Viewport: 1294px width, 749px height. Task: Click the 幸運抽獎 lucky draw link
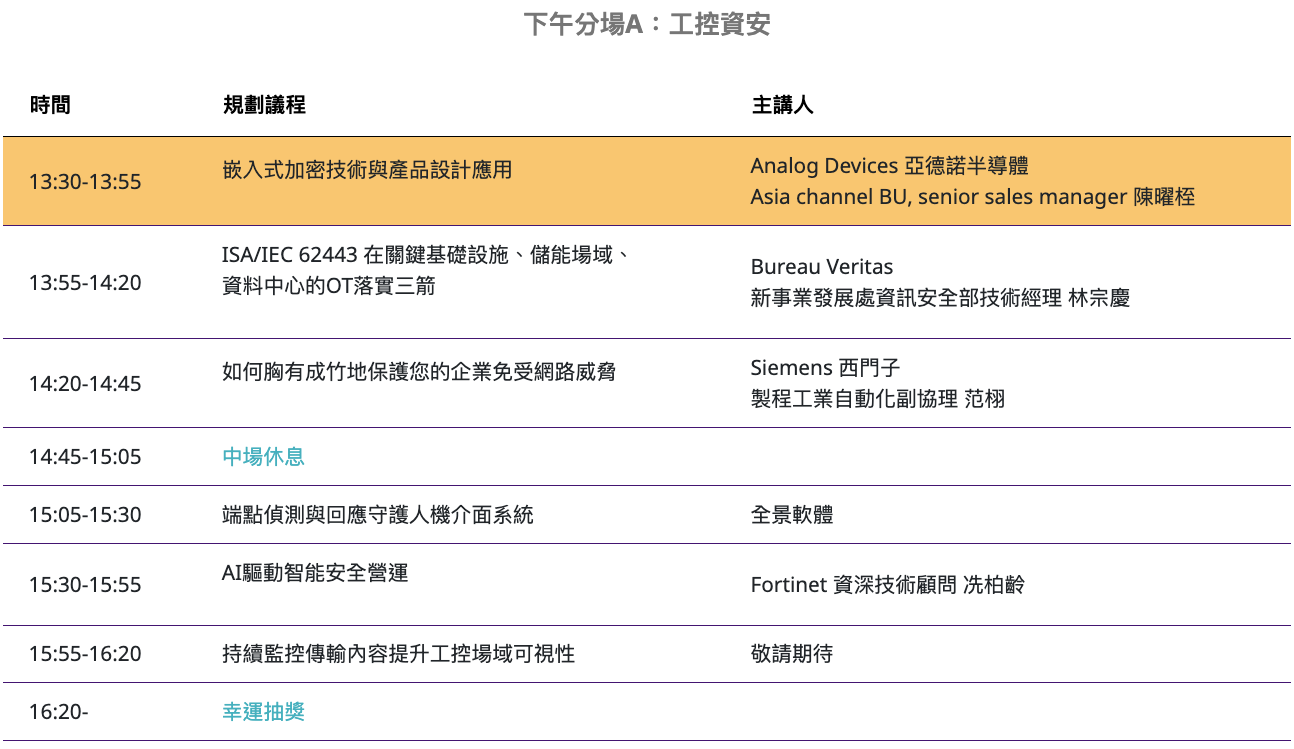[263, 712]
